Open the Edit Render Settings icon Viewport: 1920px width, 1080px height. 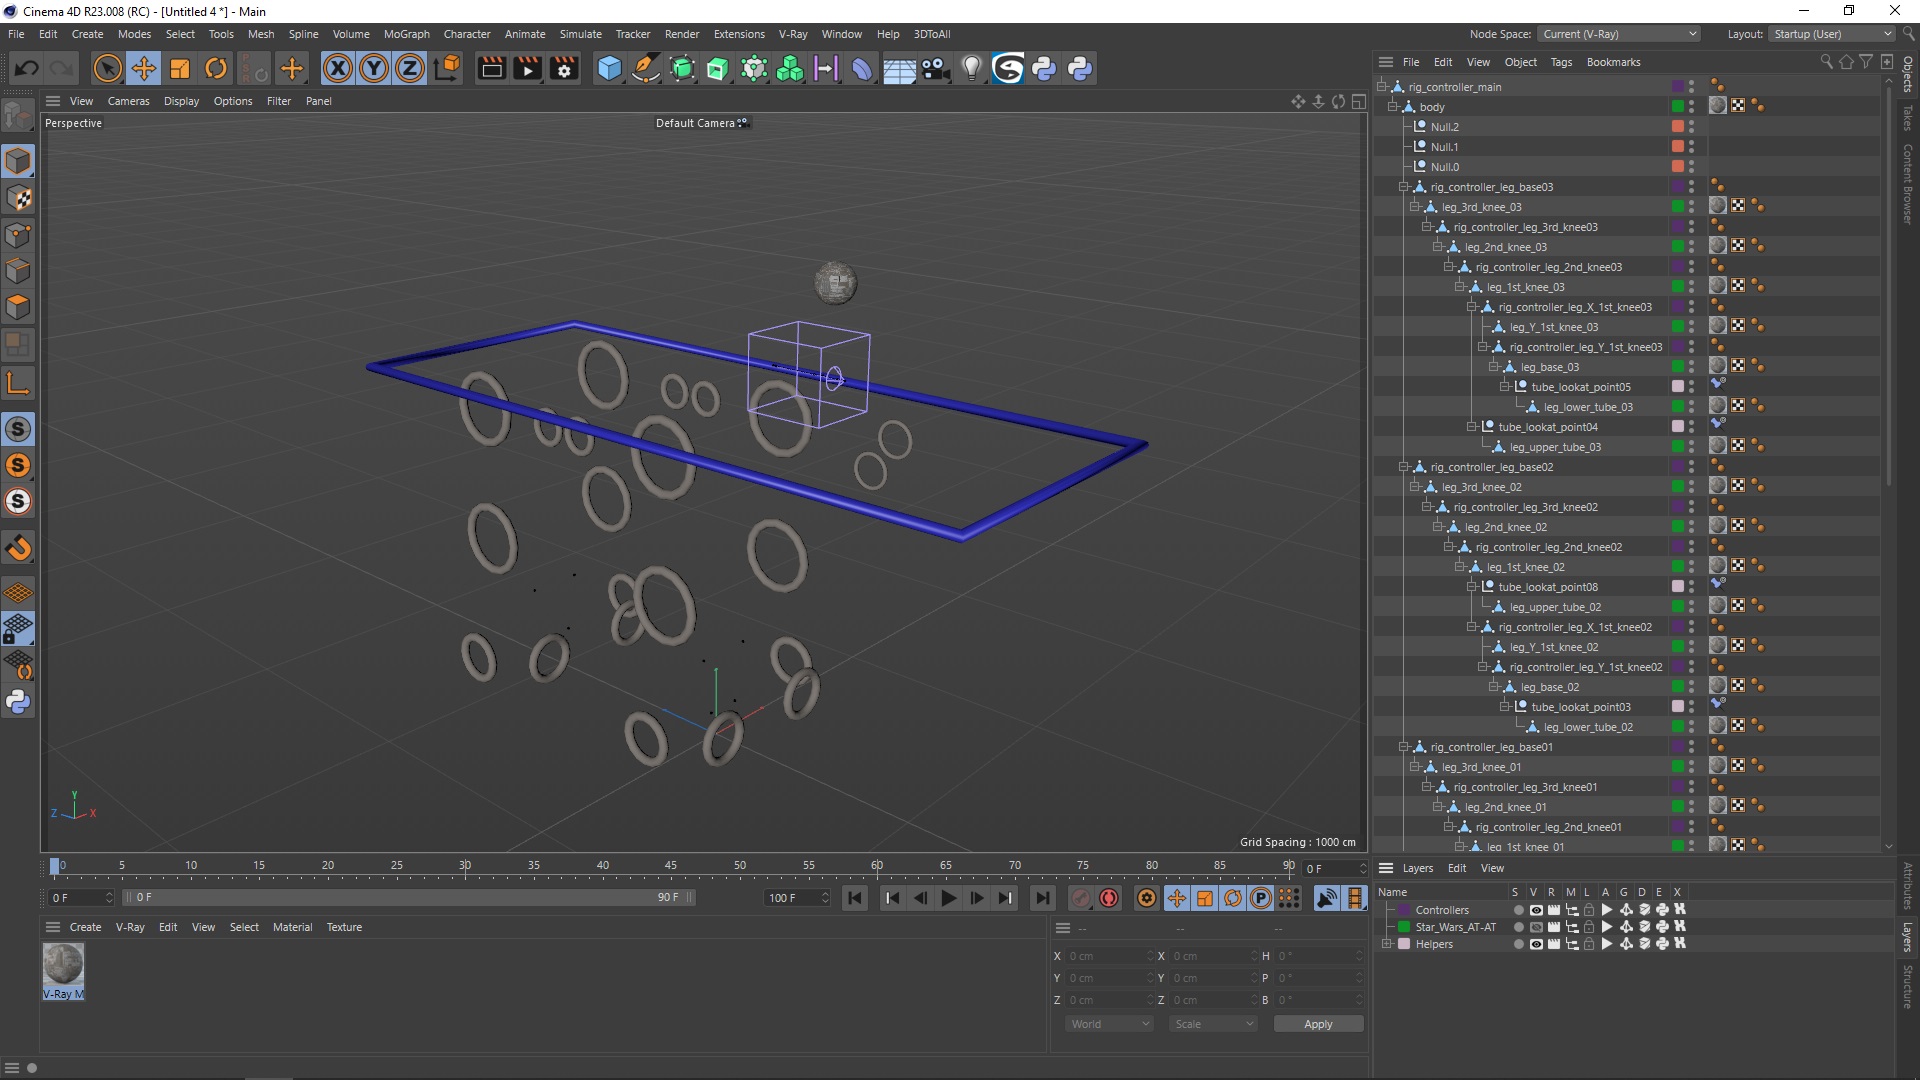pyautogui.click(x=564, y=68)
